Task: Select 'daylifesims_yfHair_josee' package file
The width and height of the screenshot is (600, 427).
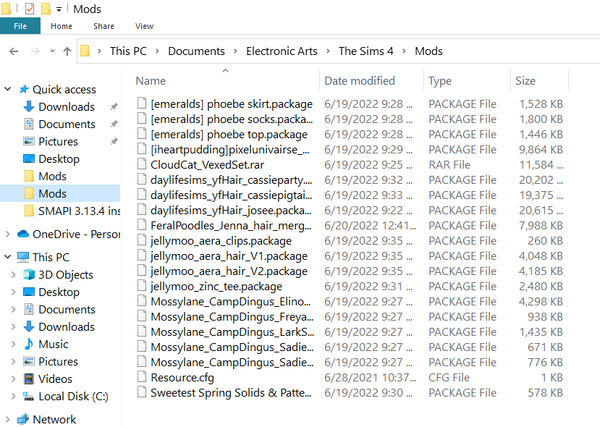Action: [231, 210]
